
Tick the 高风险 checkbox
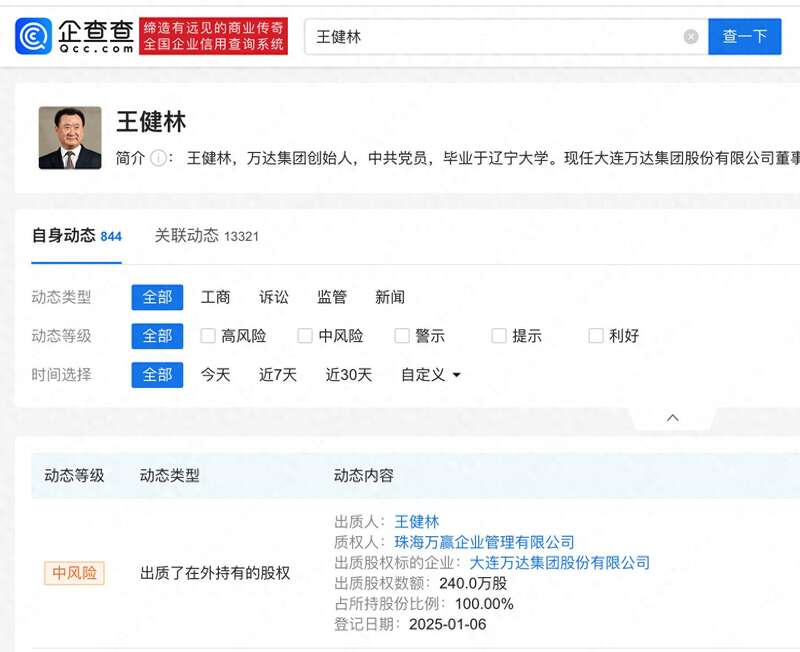point(208,336)
